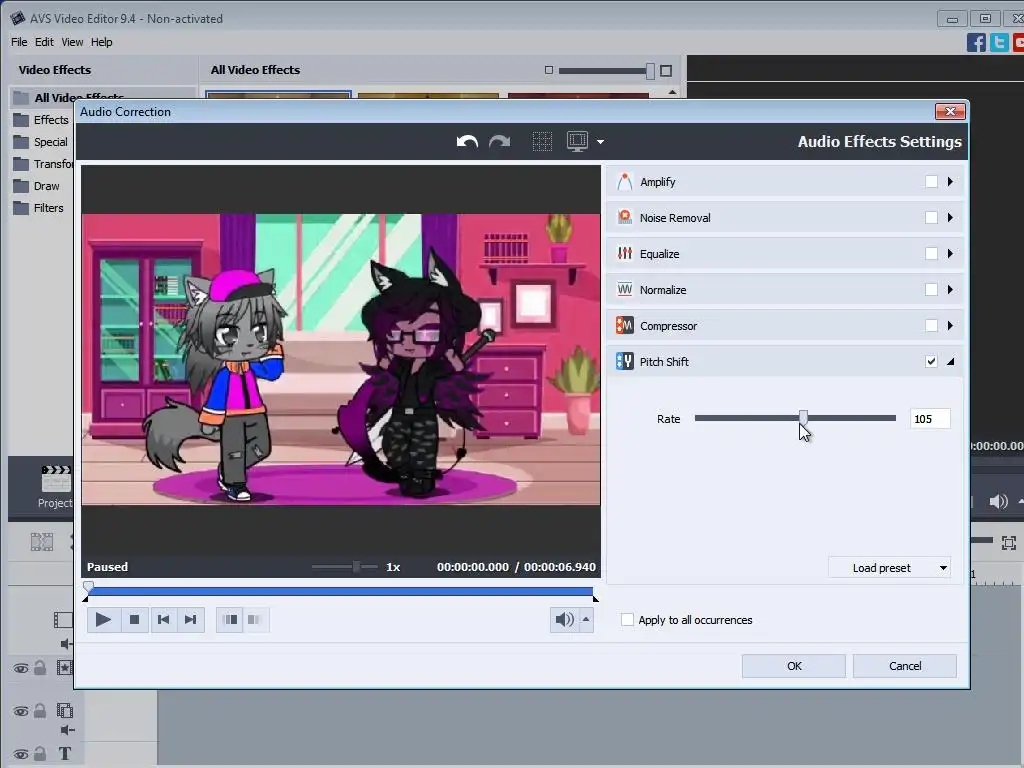Image resolution: width=1024 pixels, height=768 pixels.
Task: Open the File menu
Action: (19, 42)
